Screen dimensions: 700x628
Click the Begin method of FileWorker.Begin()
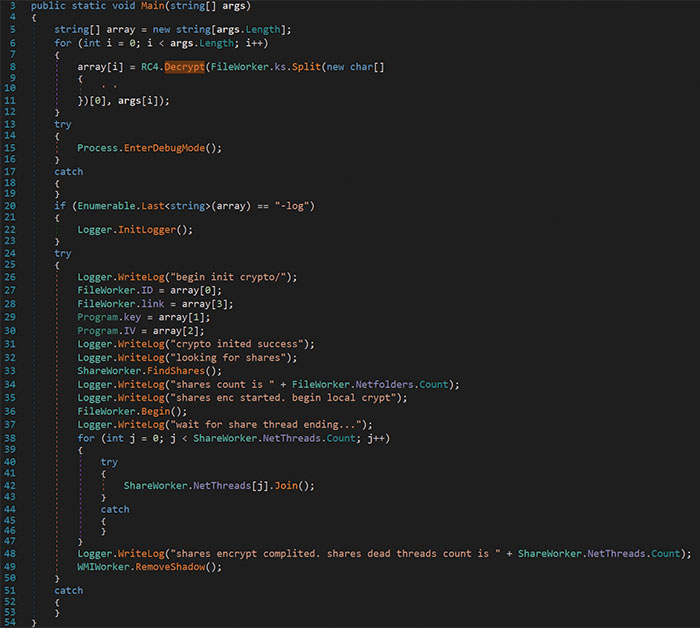click(156, 411)
